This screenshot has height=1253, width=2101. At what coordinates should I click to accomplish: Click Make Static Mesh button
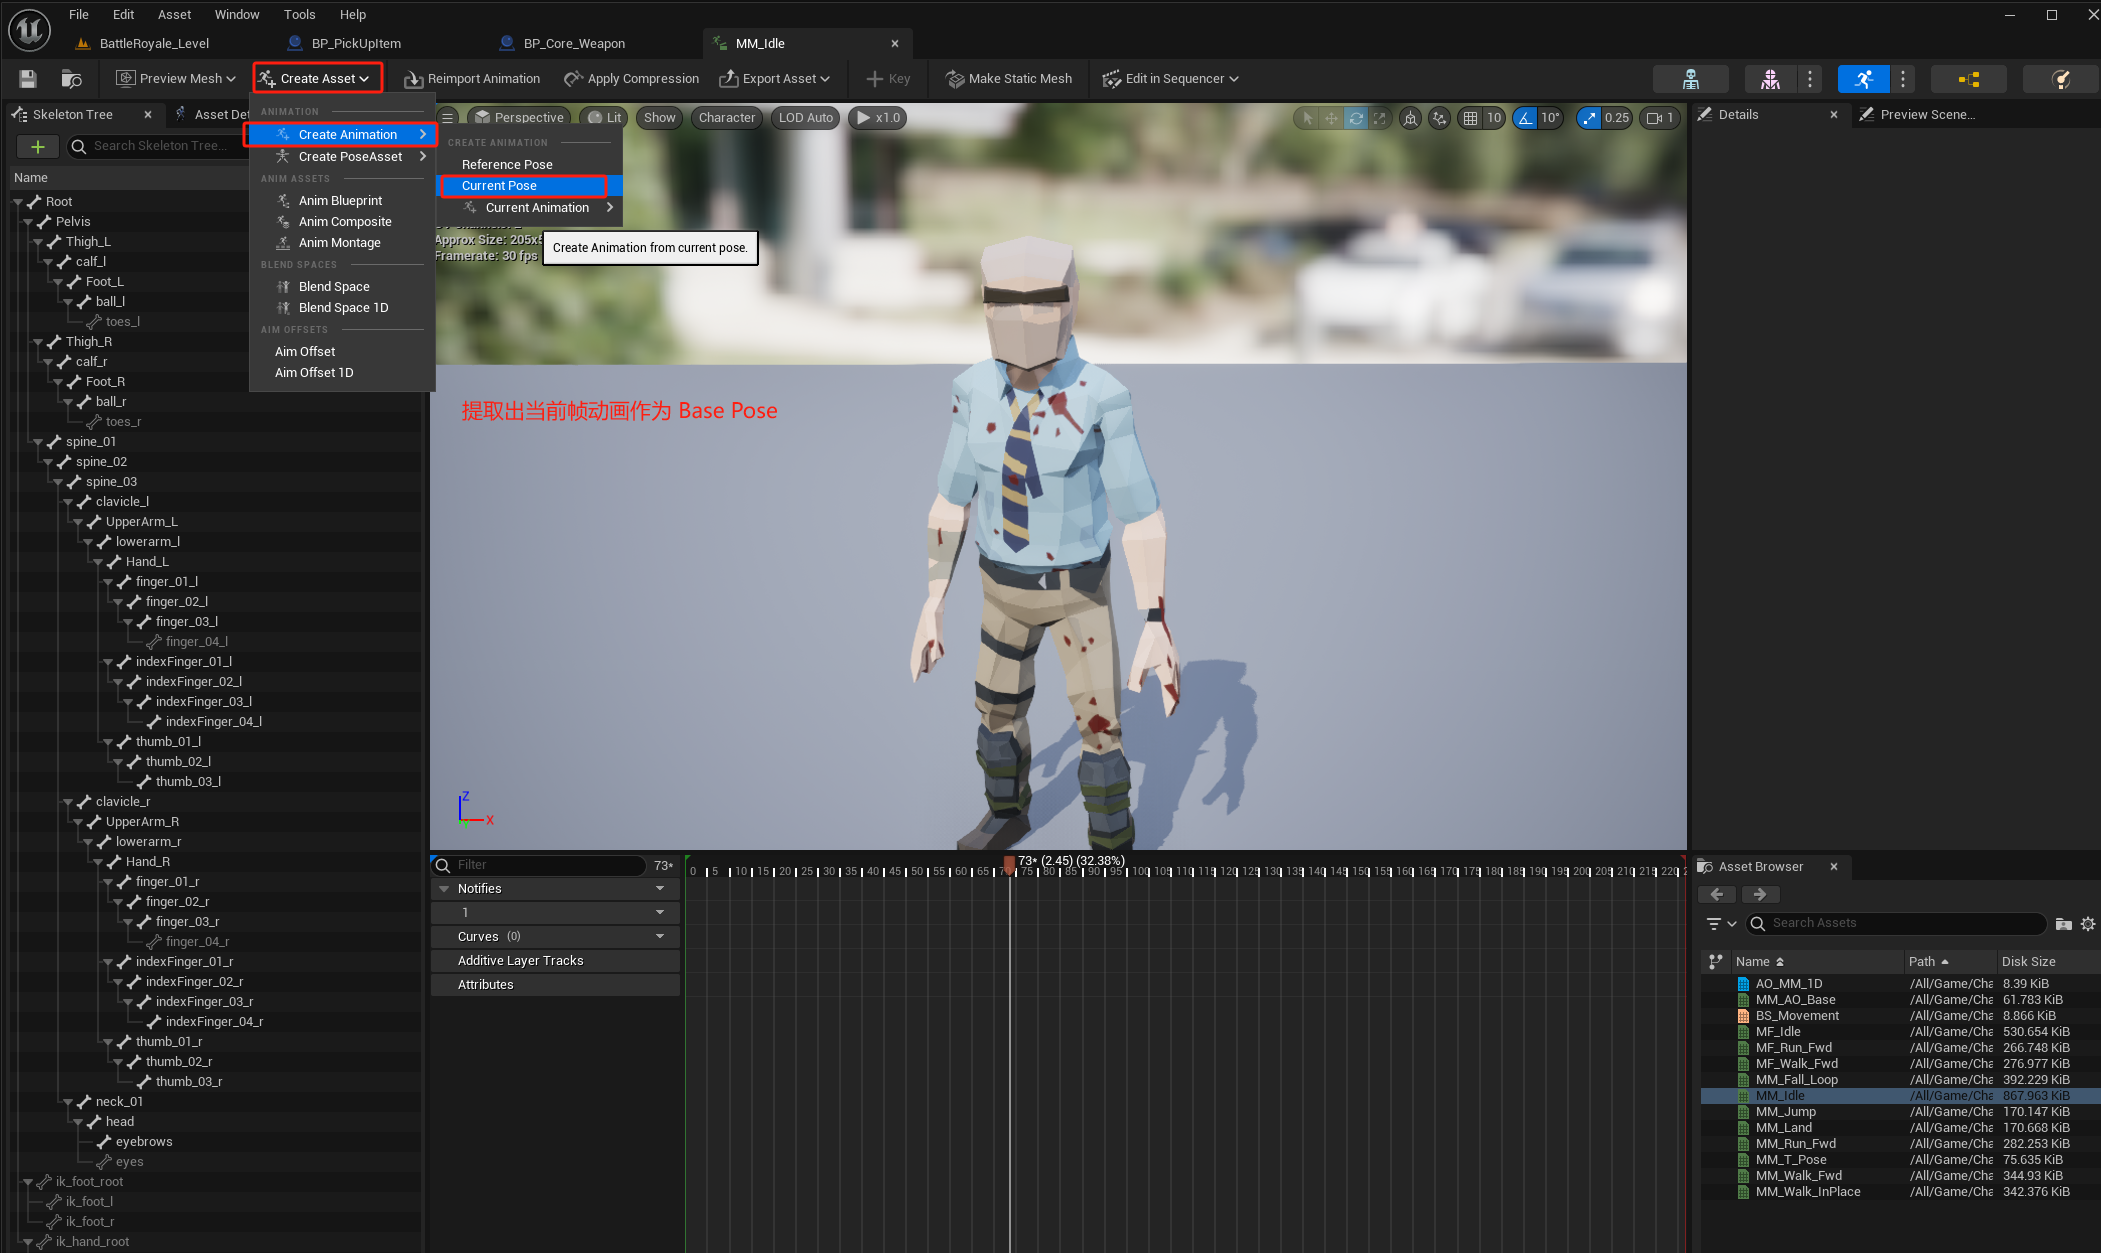(x=1008, y=79)
